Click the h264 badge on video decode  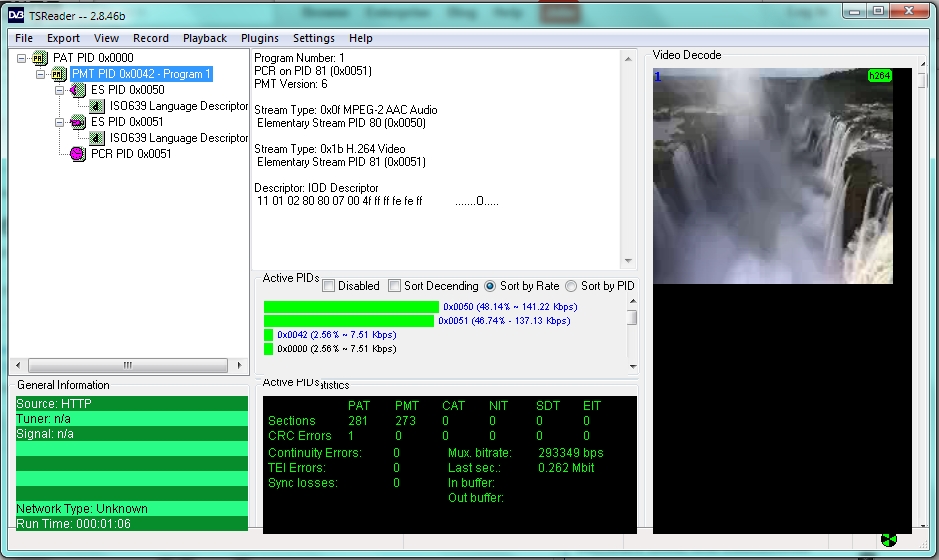tap(879, 76)
